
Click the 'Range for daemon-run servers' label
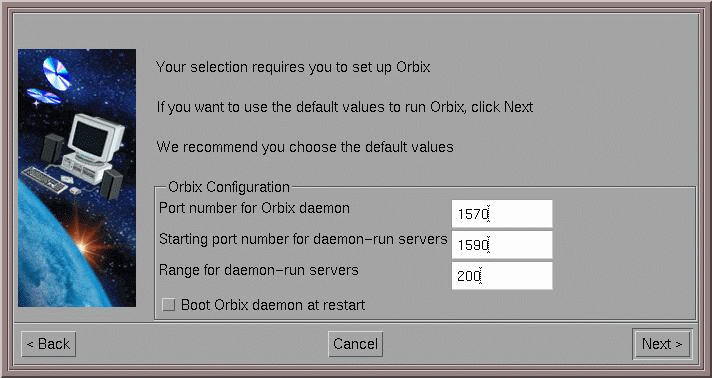[x=258, y=270]
